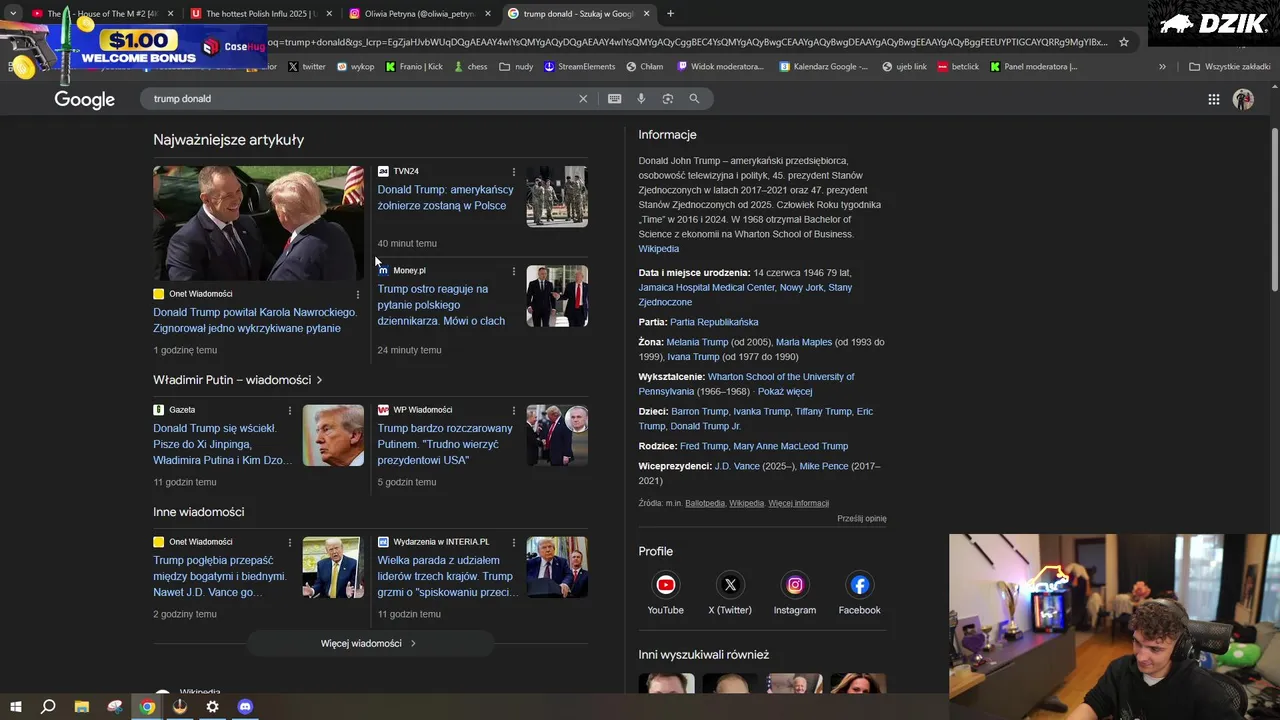Open the J.D. Vance link
The height and width of the screenshot is (720, 1280).
click(x=737, y=466)
